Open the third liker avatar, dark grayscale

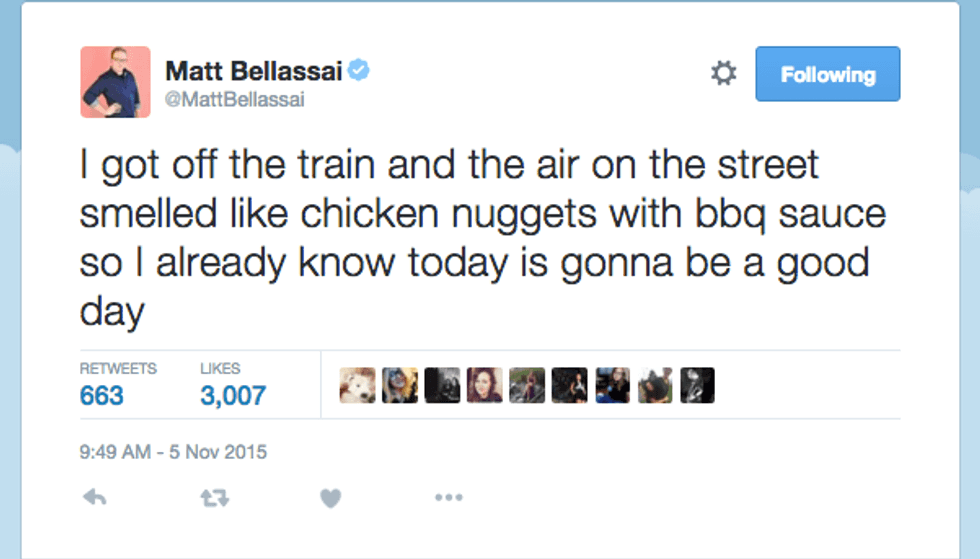click(442, 386)
